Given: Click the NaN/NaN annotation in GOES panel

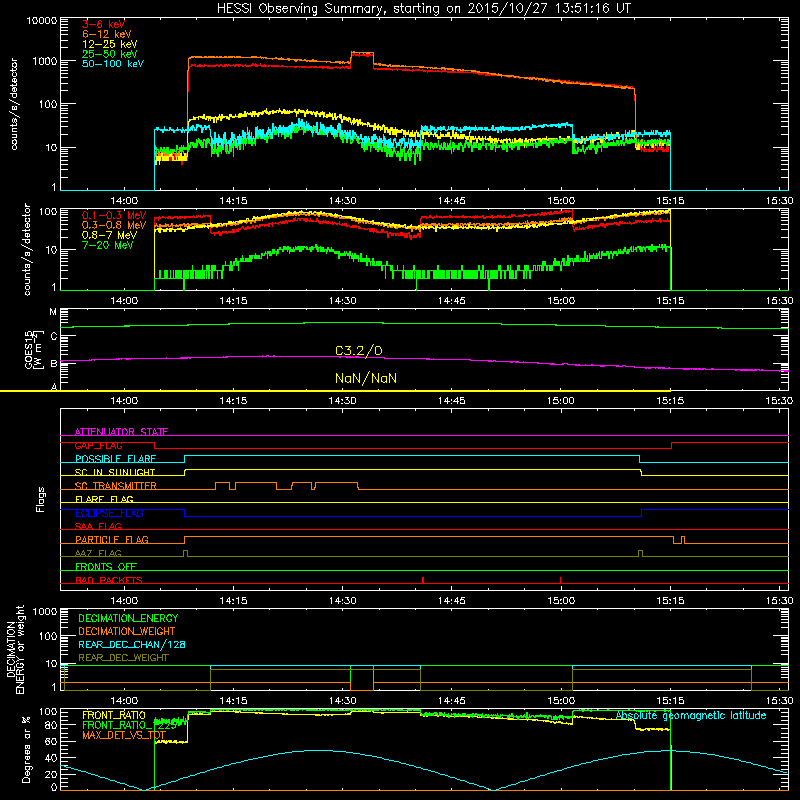Looking at the screenshot, I should coord(366,379).
